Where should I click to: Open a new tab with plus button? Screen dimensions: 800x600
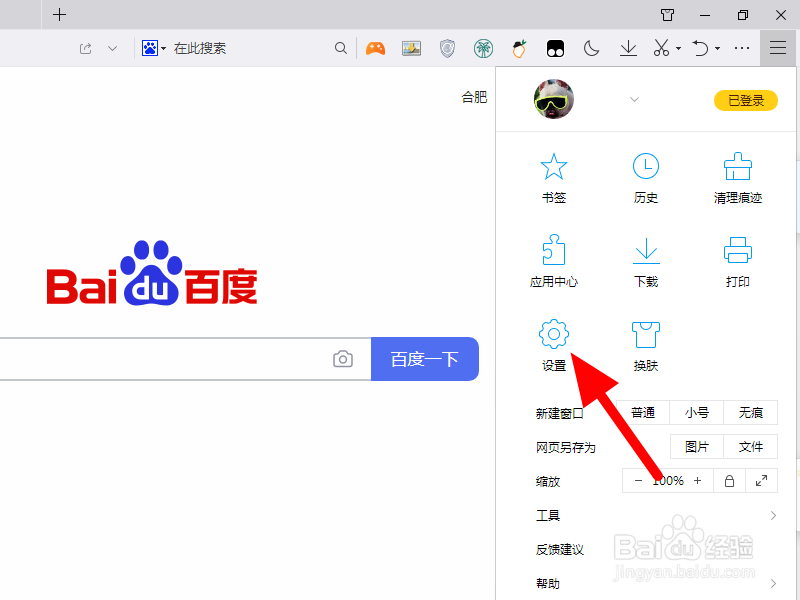point(60,15)
